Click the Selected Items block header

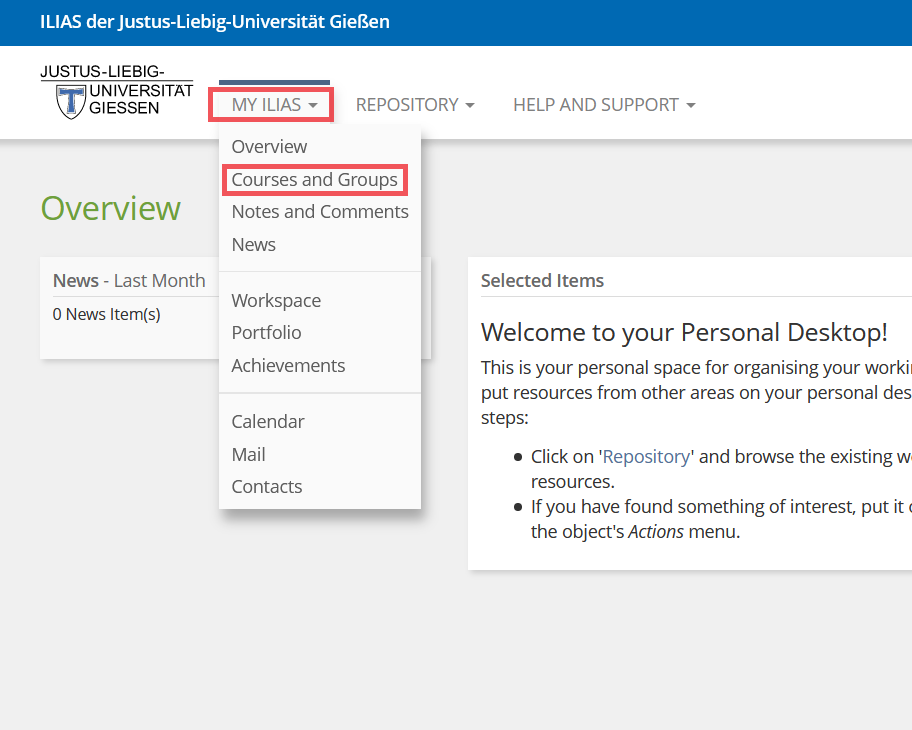coord(542,281)
